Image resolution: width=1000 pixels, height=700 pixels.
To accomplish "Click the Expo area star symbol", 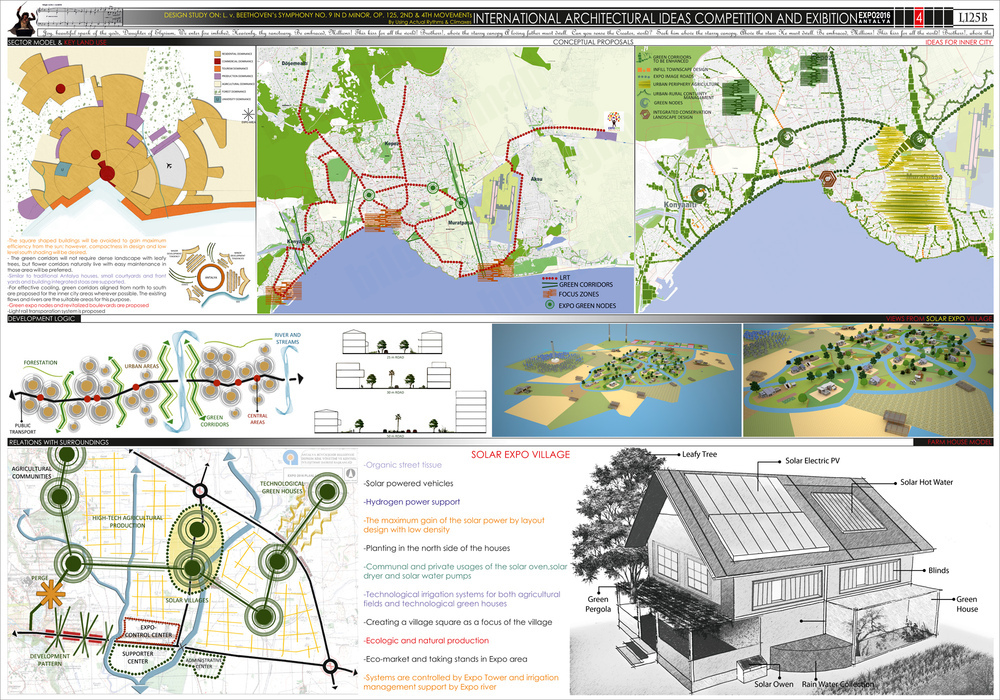I will [247, 114].
